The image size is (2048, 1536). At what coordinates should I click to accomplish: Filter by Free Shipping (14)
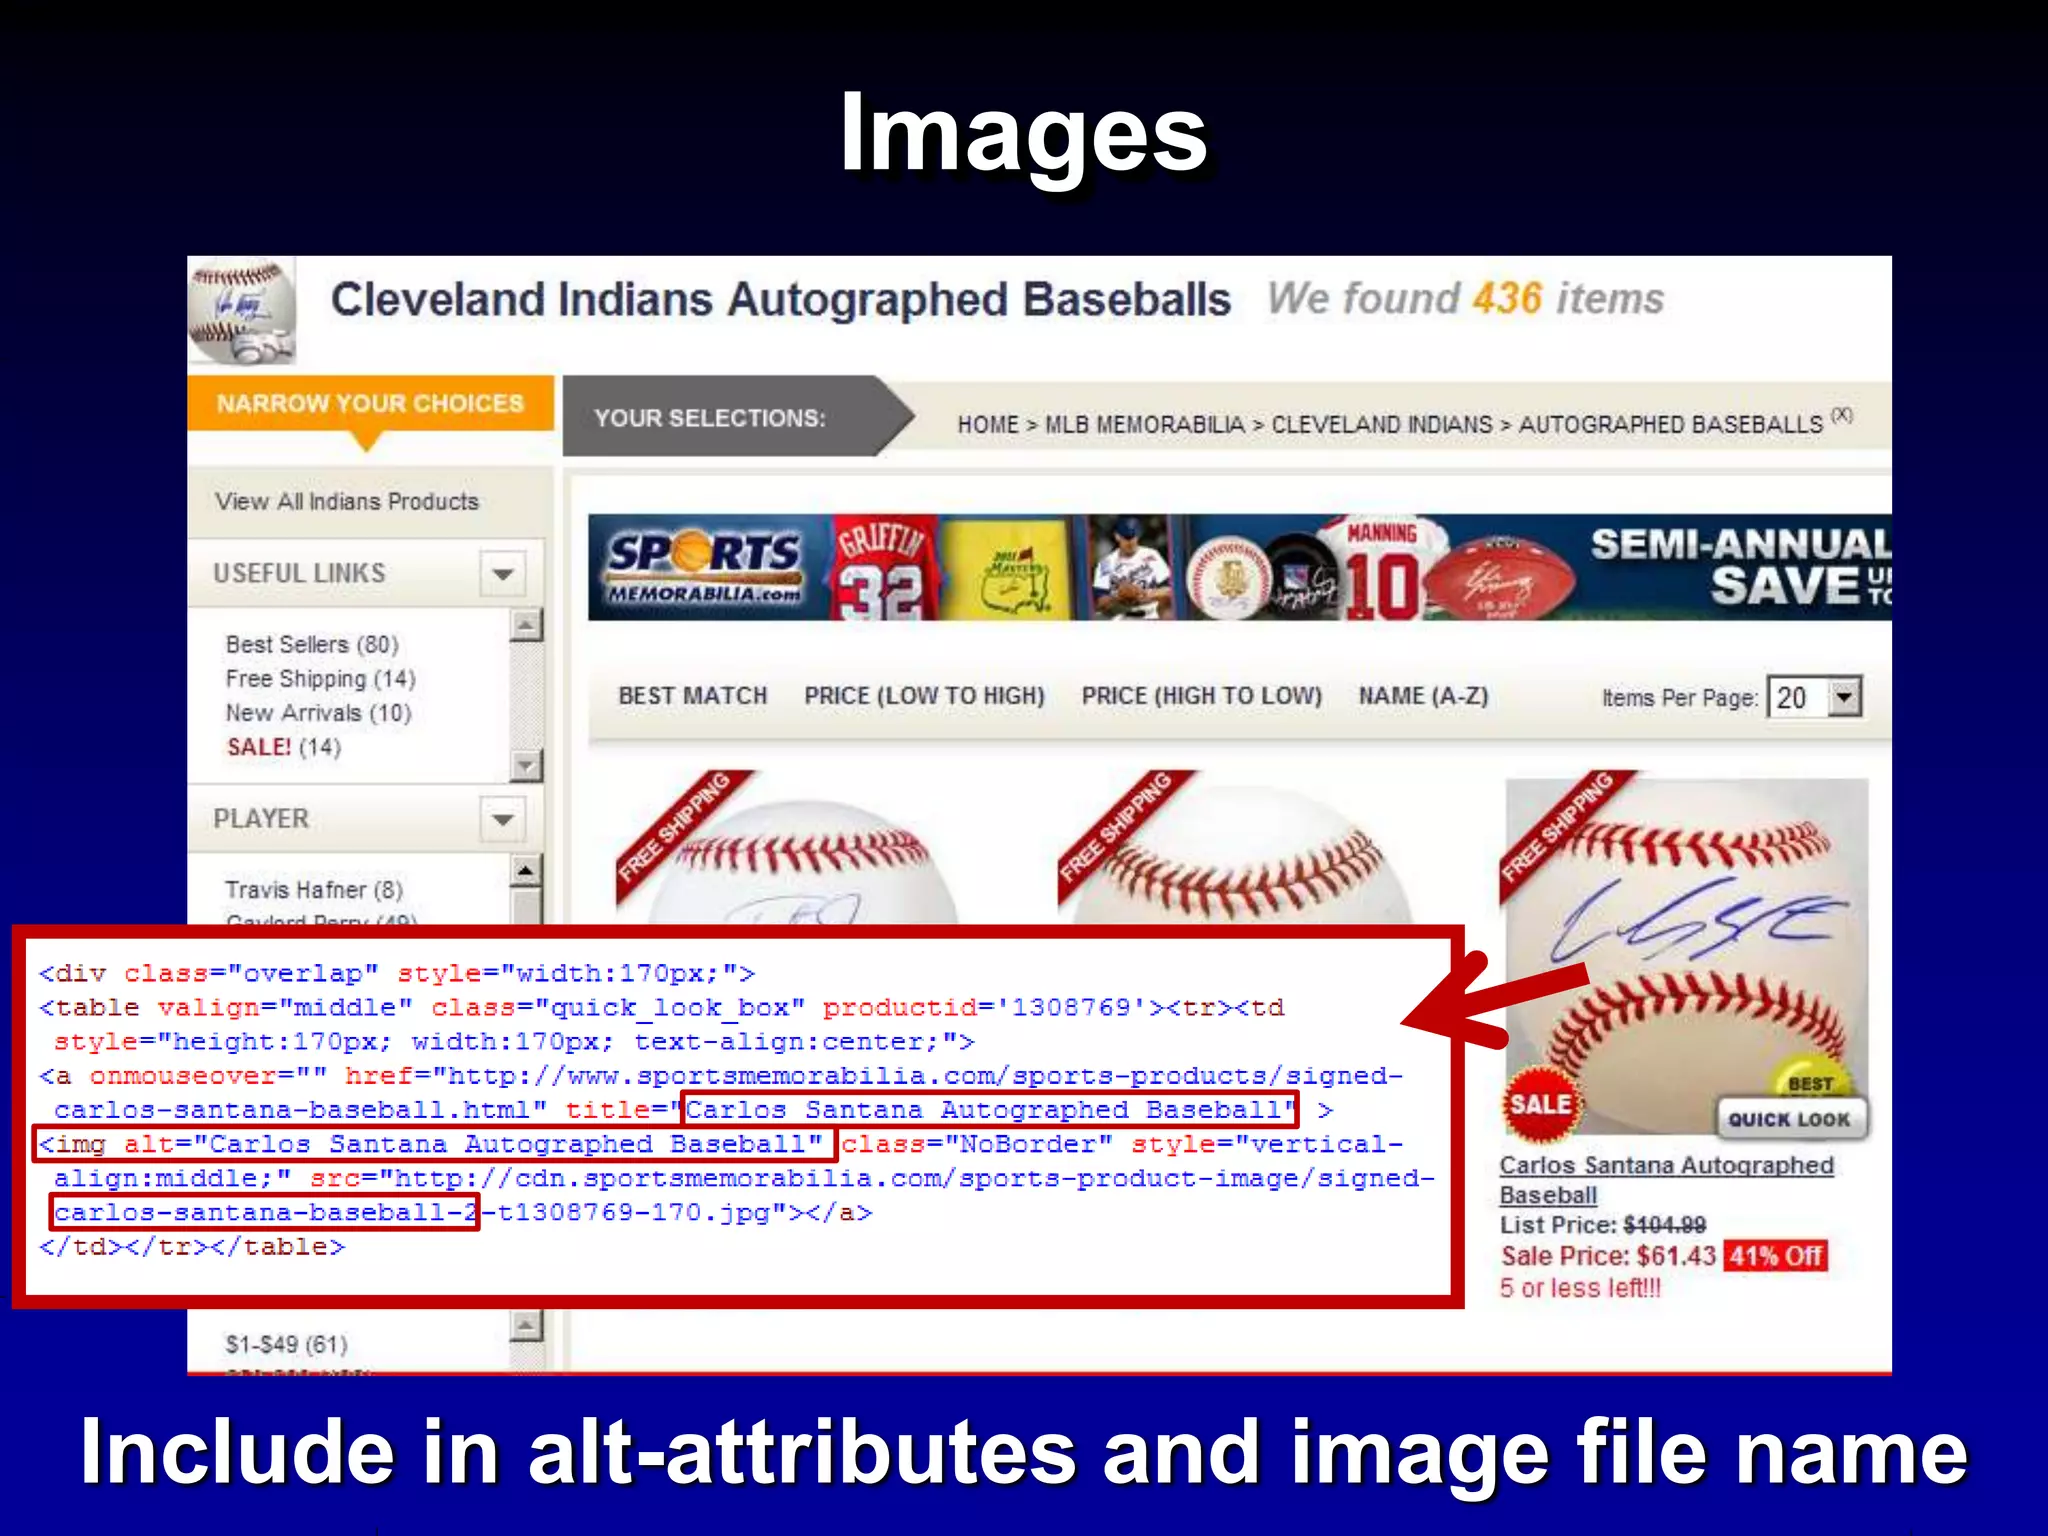click(320, 678)
